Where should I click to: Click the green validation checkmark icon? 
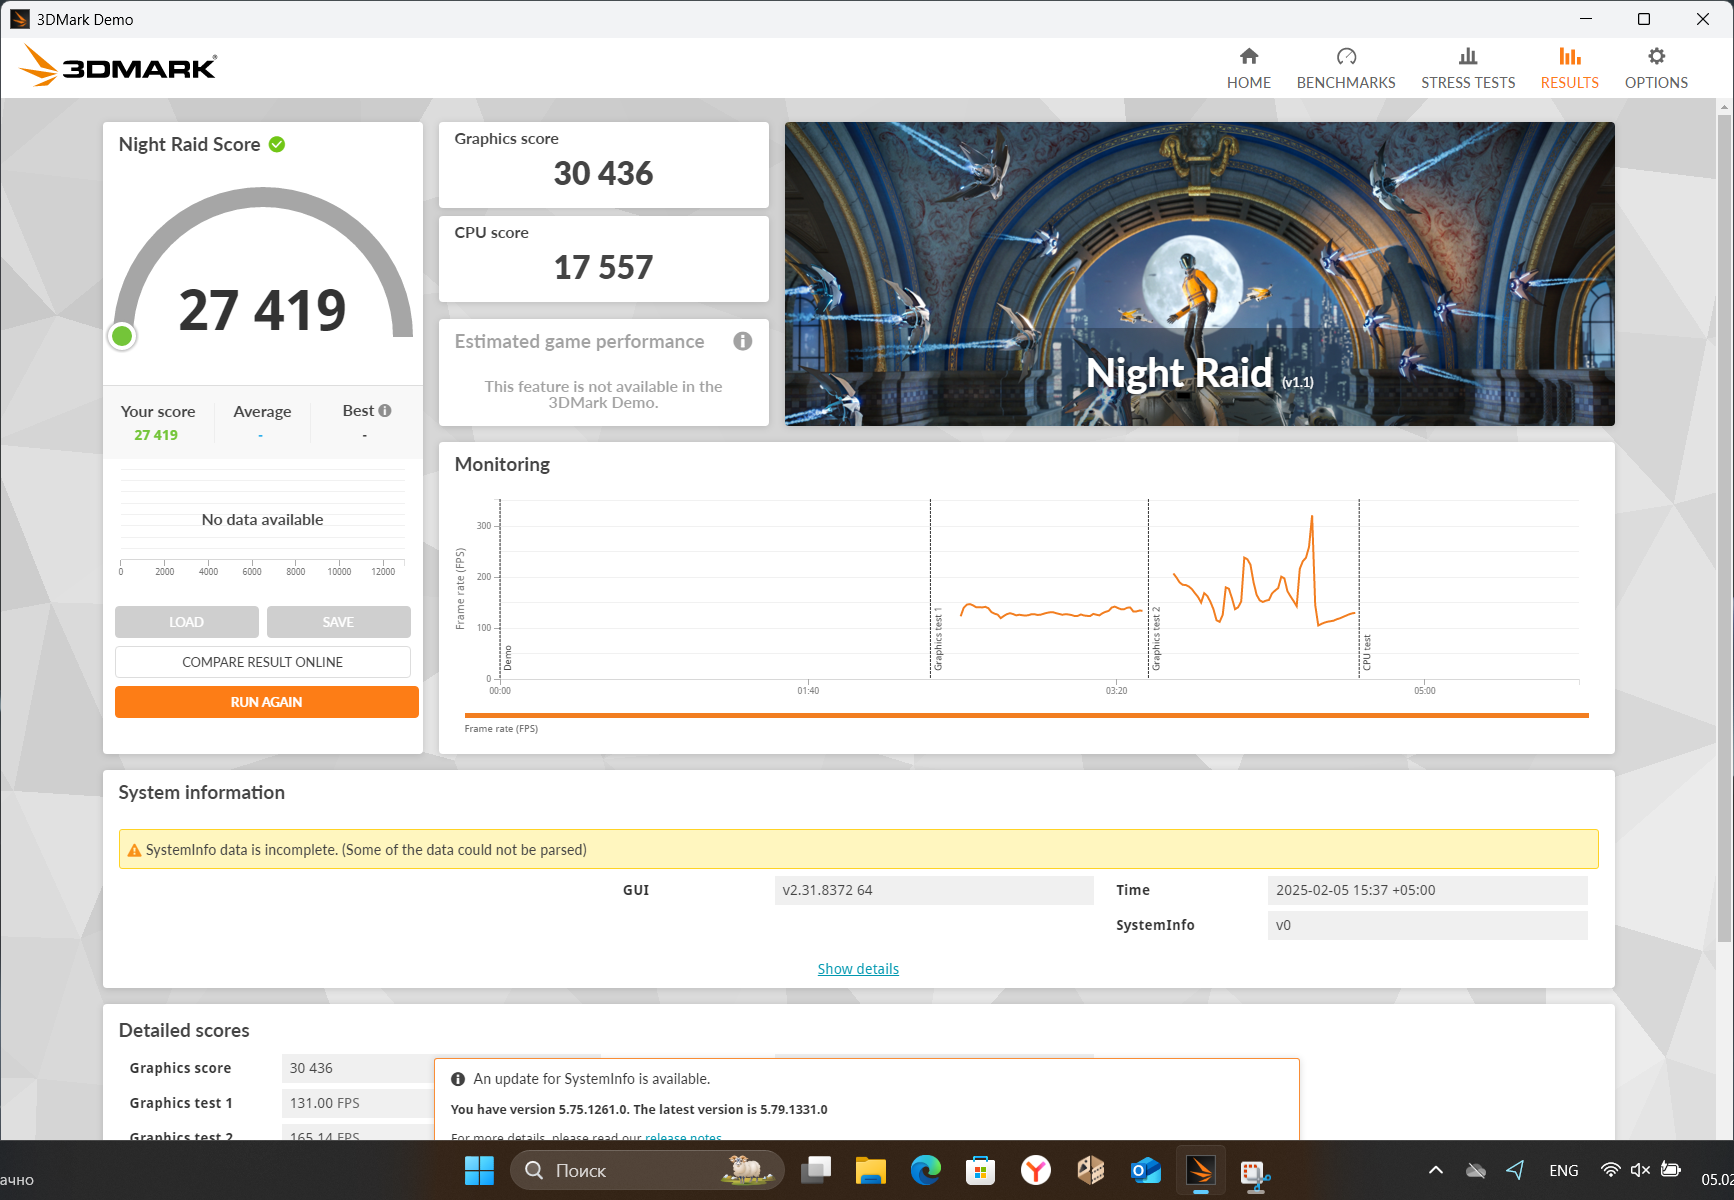click(277, 144)
